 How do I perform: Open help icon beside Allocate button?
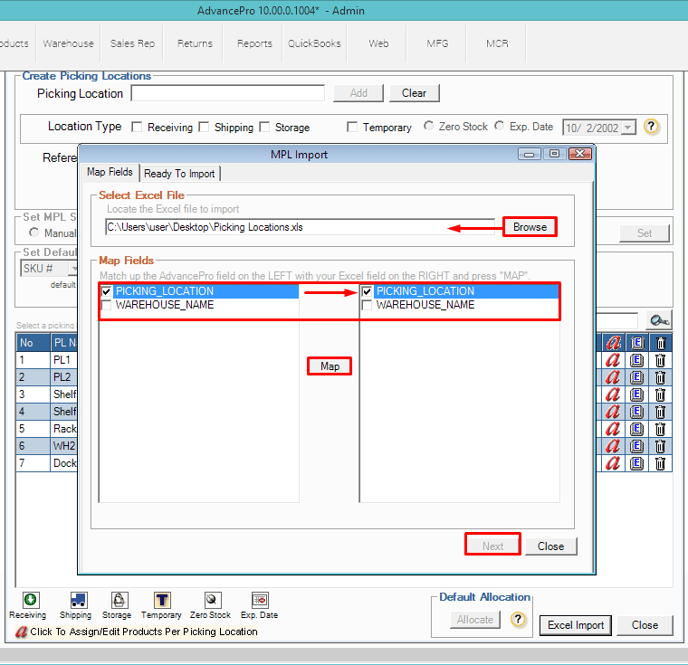tap(518, 619)
